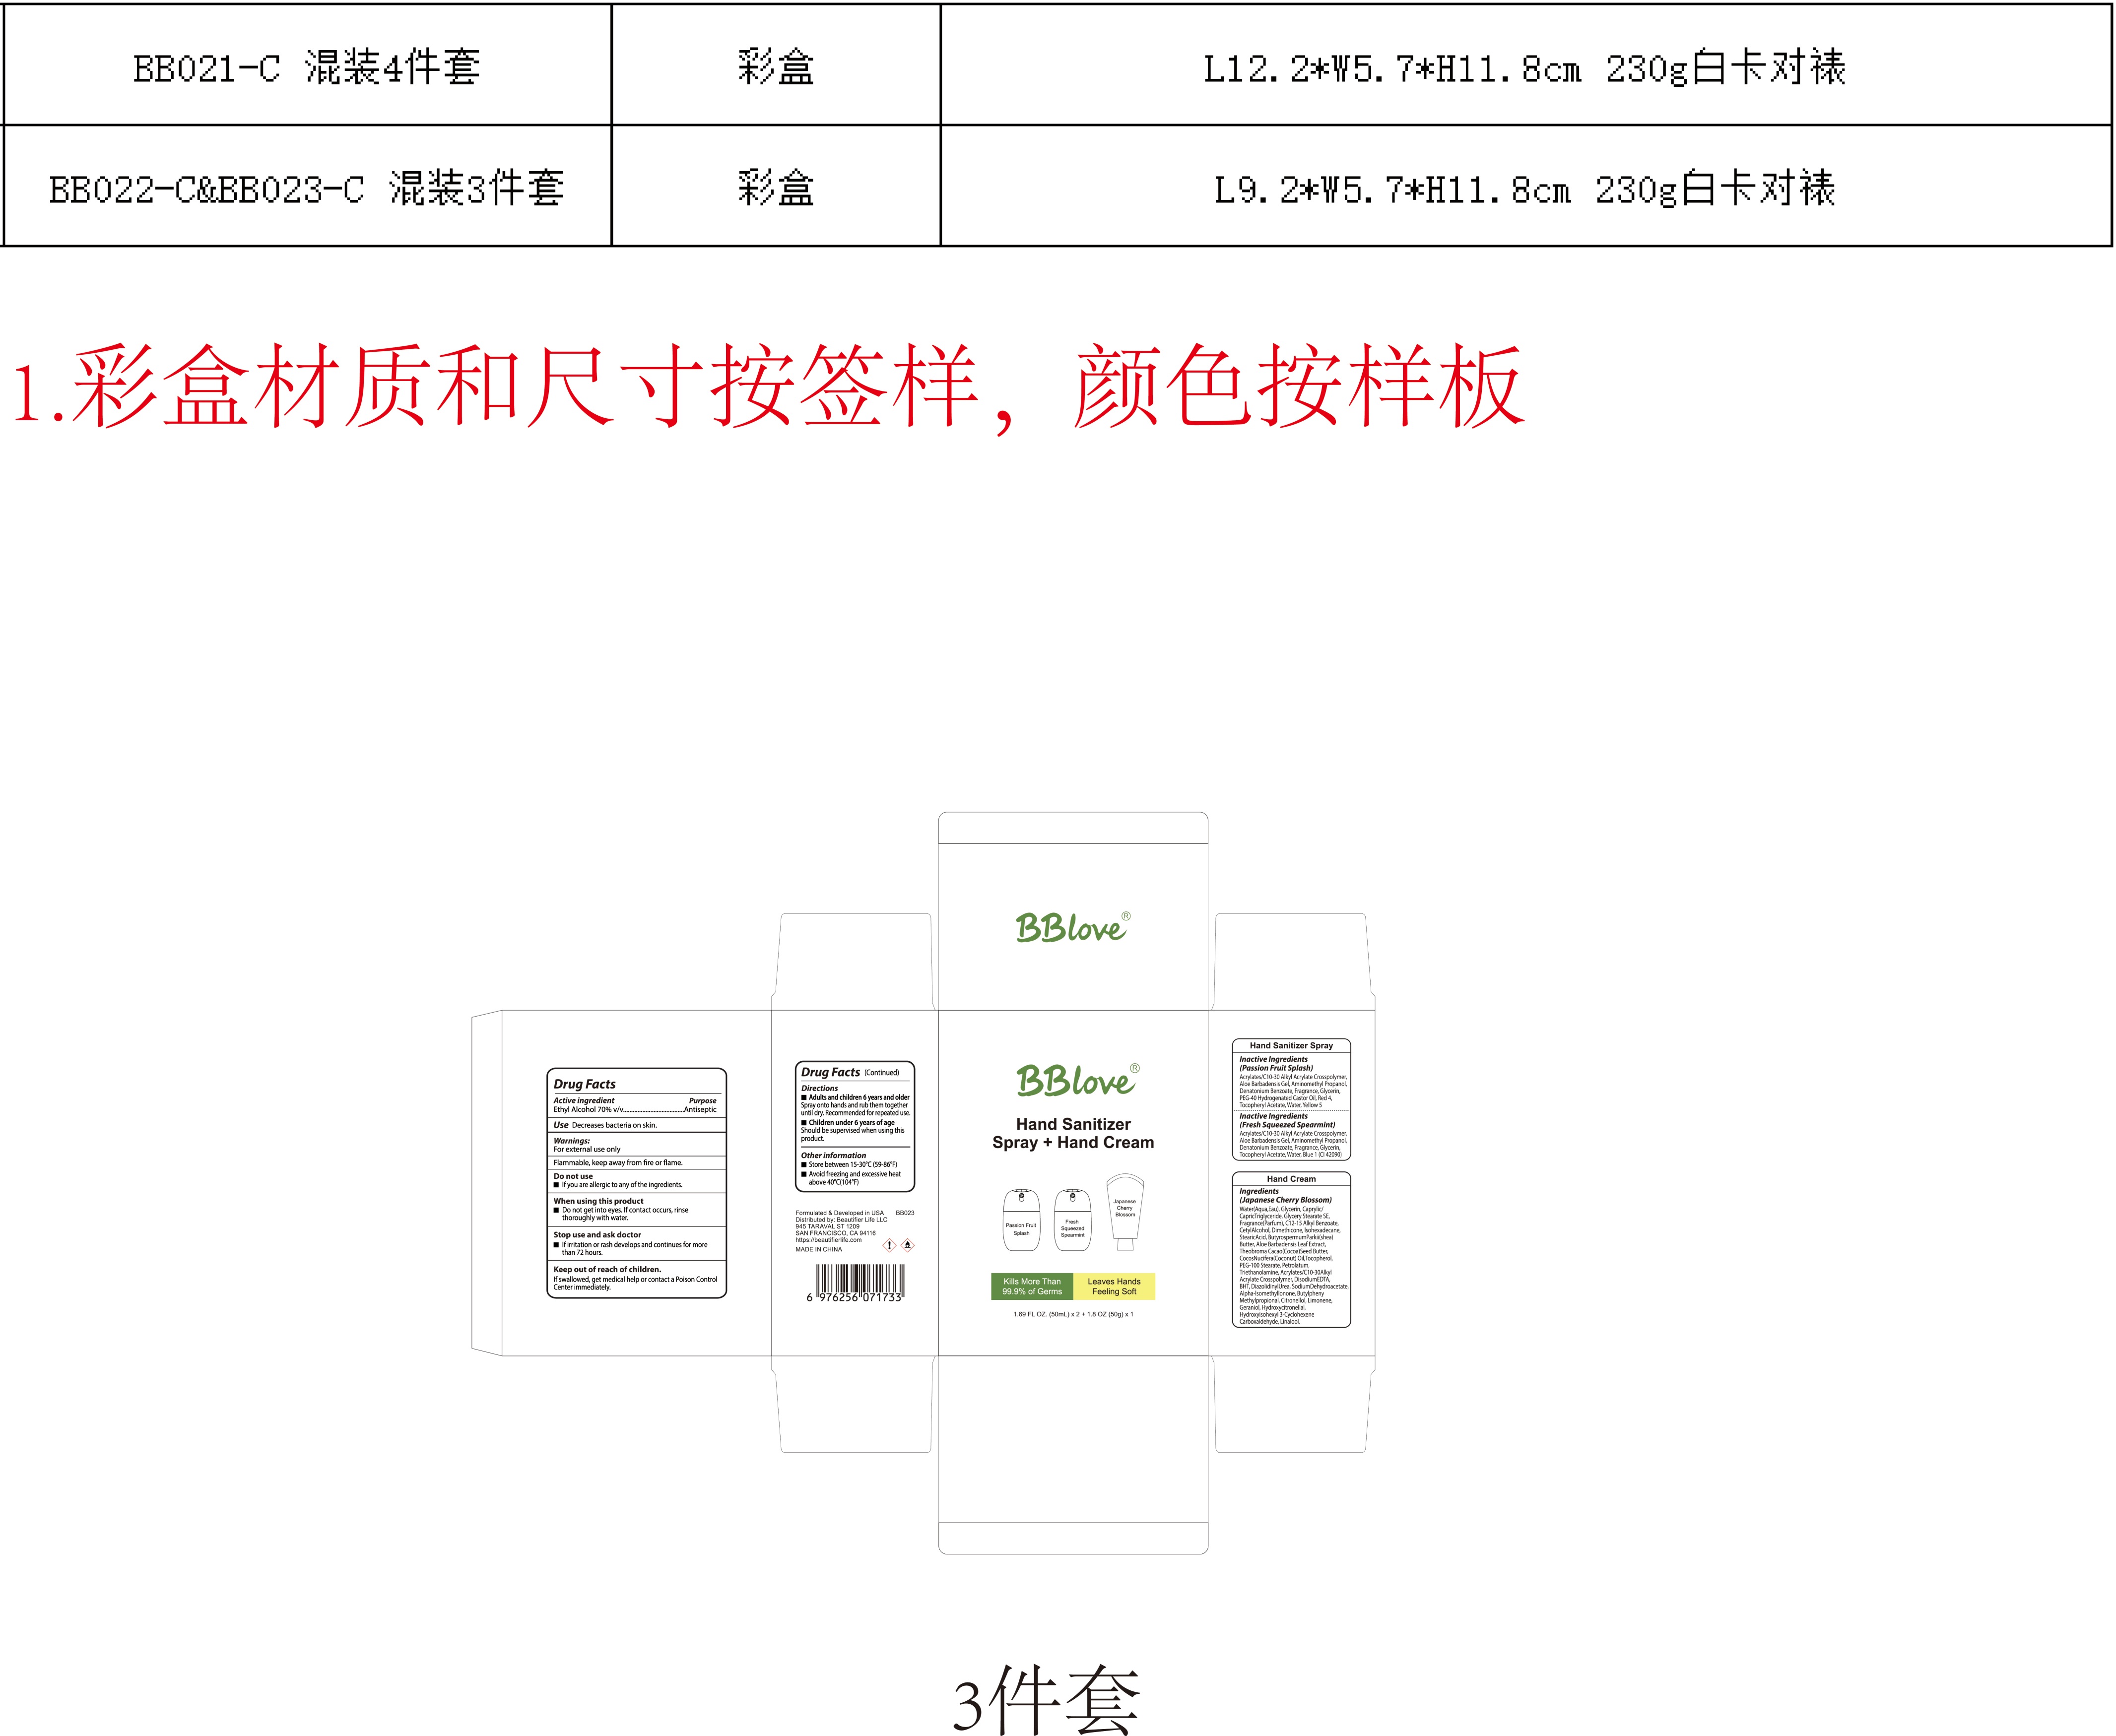Click the "Antiseptic" purpose value
Viewport: 2116px width, 1736px height.
point(701,1109)
